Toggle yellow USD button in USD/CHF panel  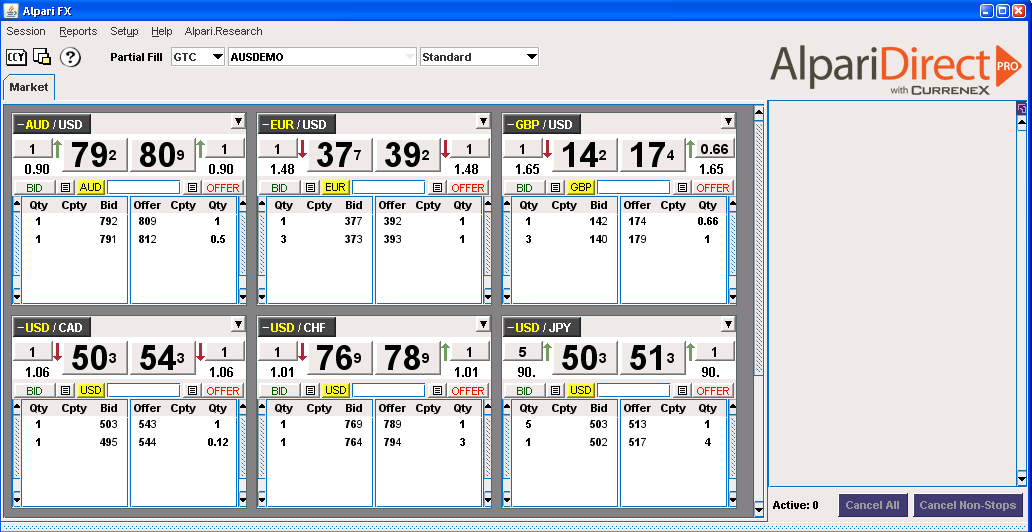click(x=335, y=390)
